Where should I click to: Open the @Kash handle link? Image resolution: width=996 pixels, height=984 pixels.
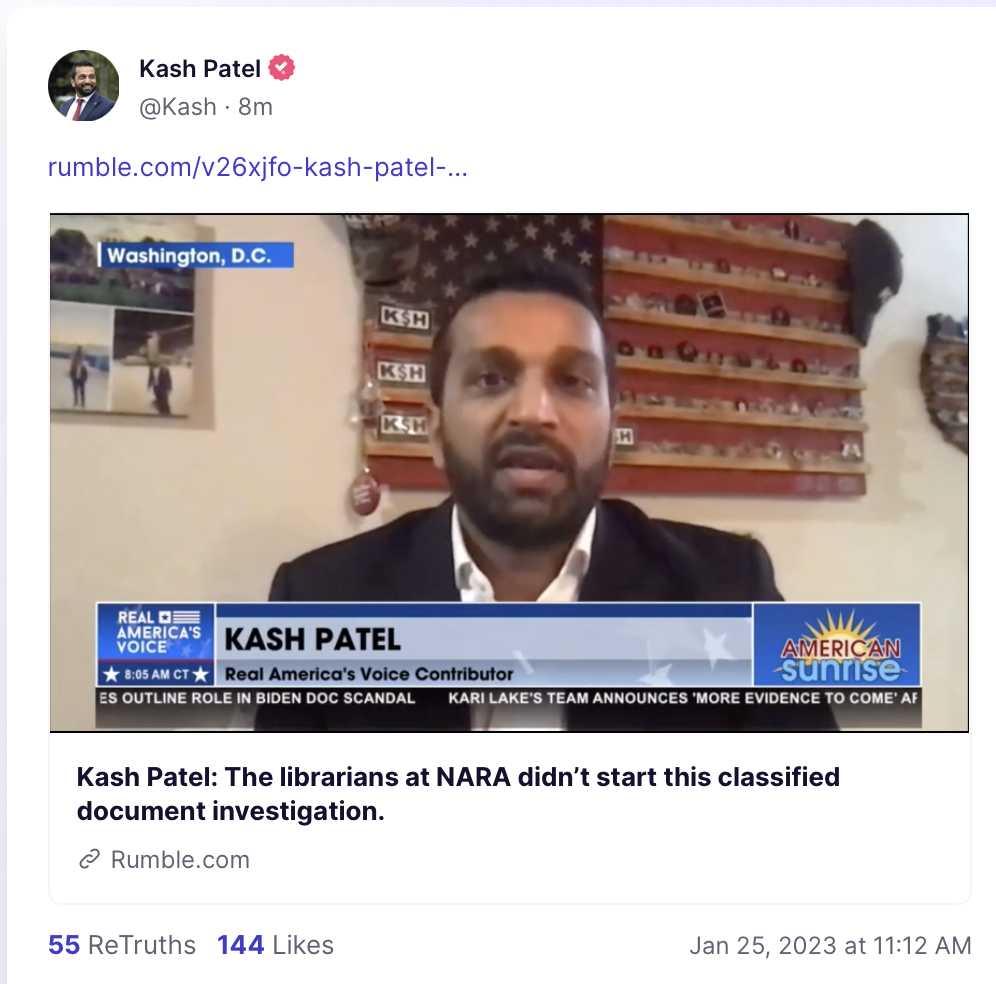[x=178, y=107]
